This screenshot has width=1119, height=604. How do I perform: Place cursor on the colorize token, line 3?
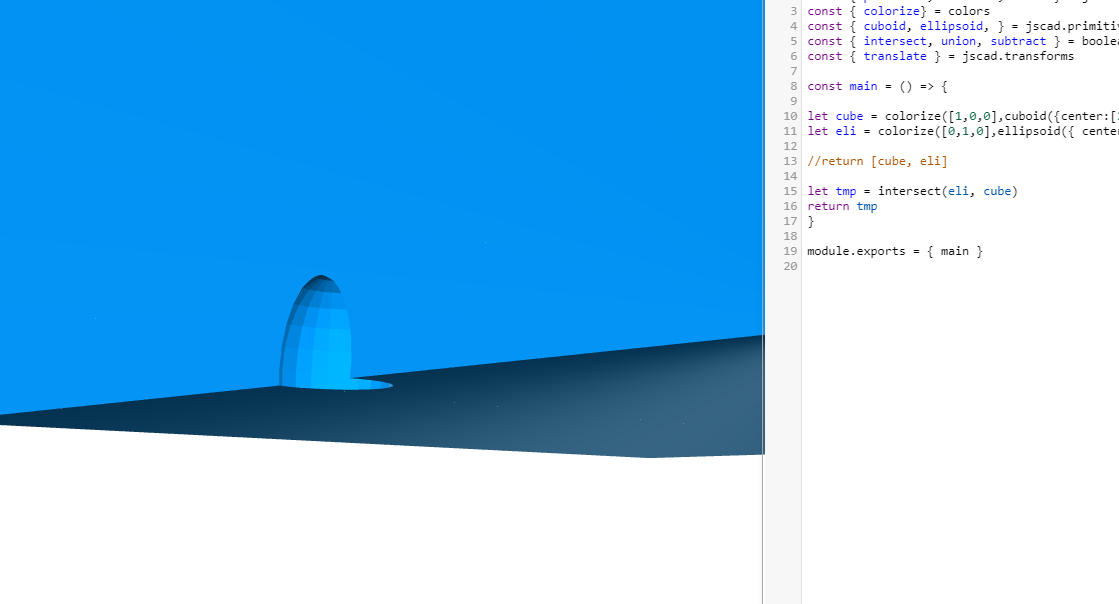pyautogui.click(x=892, y=10)
